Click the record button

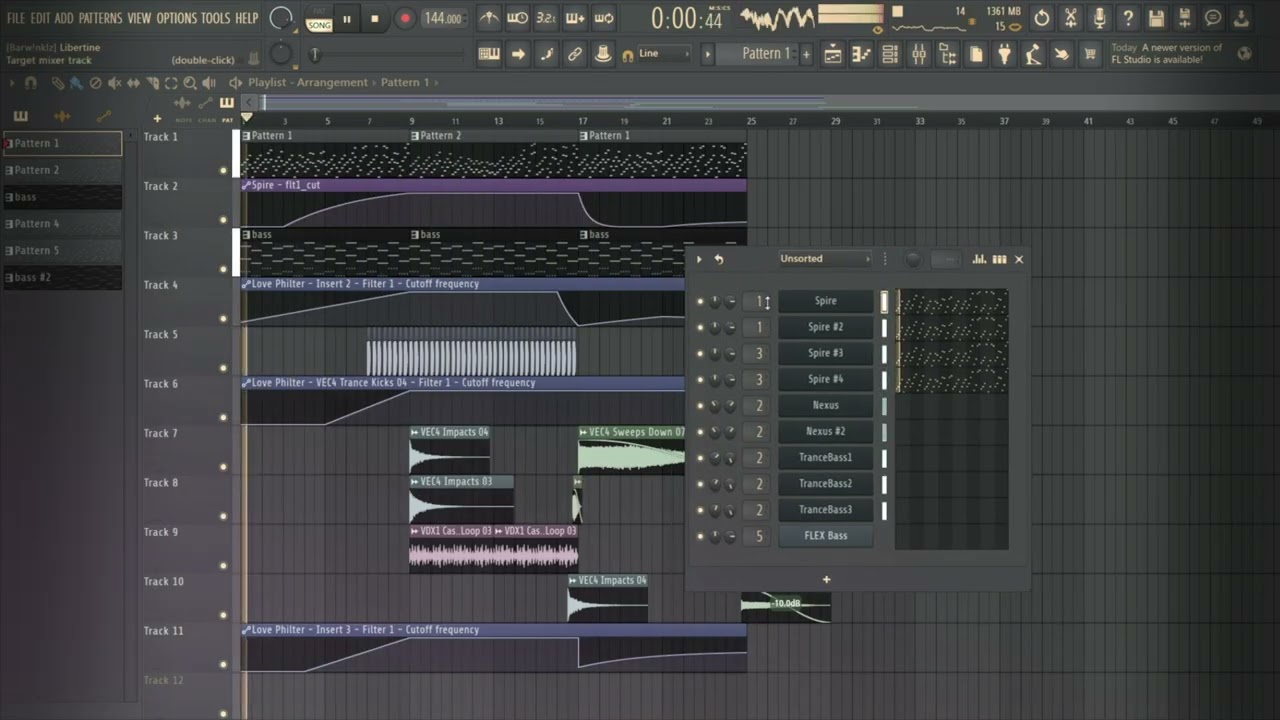click(405, 18)
